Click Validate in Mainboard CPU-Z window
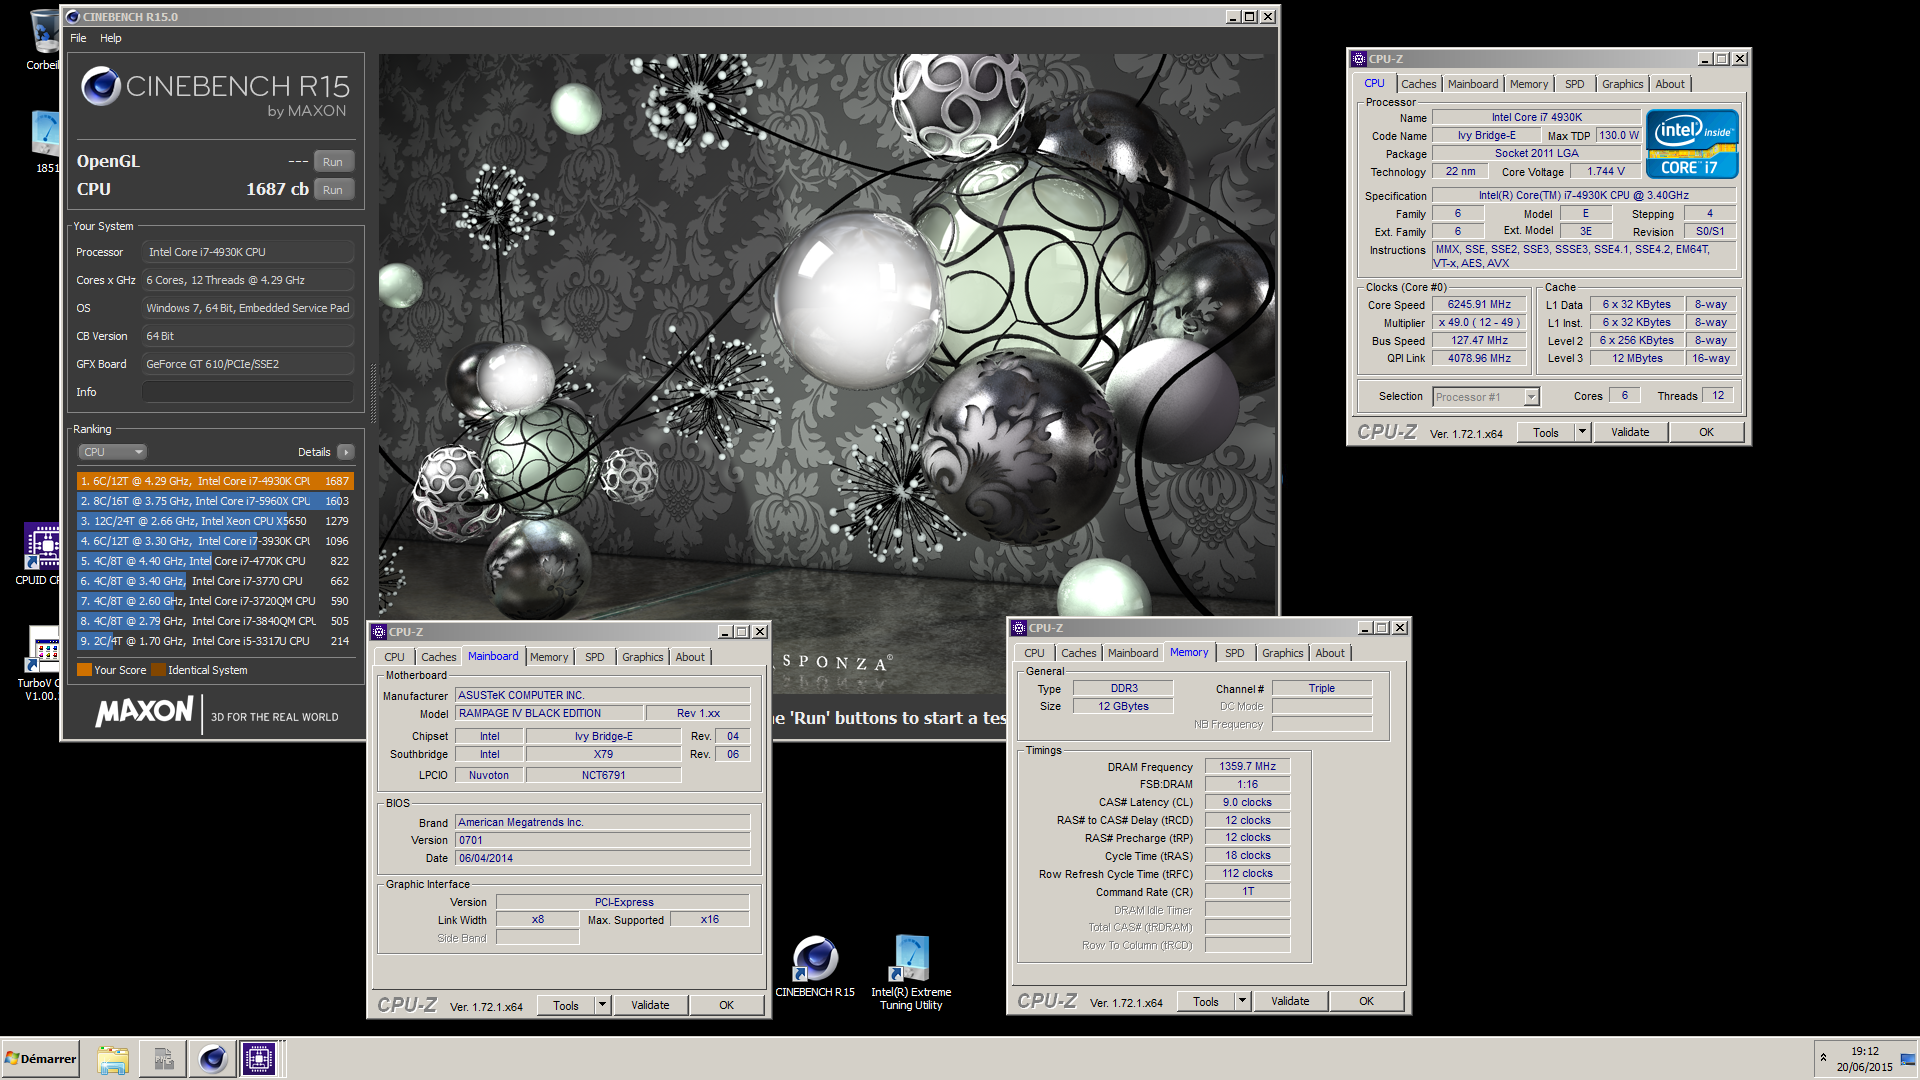The image size is (1920, 1080). click(650, 1006)
